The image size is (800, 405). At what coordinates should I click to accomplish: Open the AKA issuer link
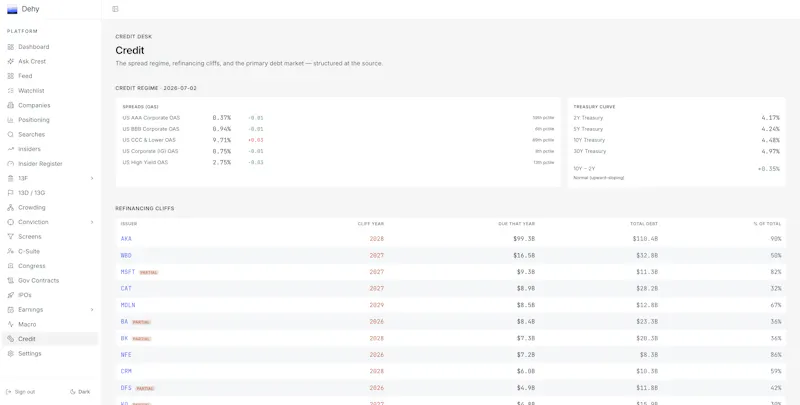126,239
